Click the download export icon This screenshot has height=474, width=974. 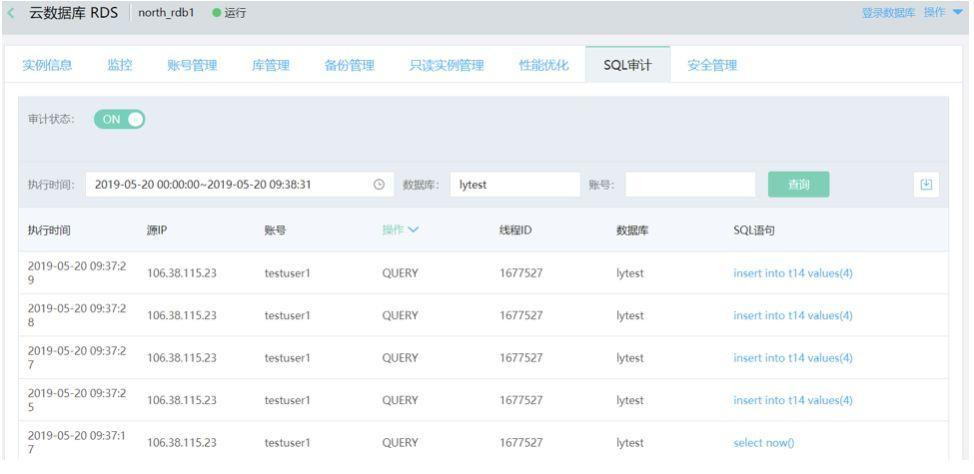(x=926, y=185)
